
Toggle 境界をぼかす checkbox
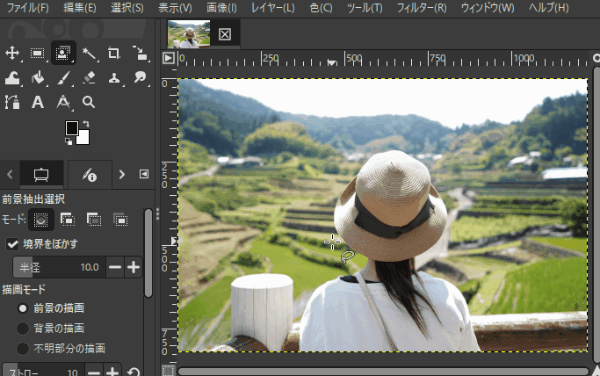(x=12, y=244)
